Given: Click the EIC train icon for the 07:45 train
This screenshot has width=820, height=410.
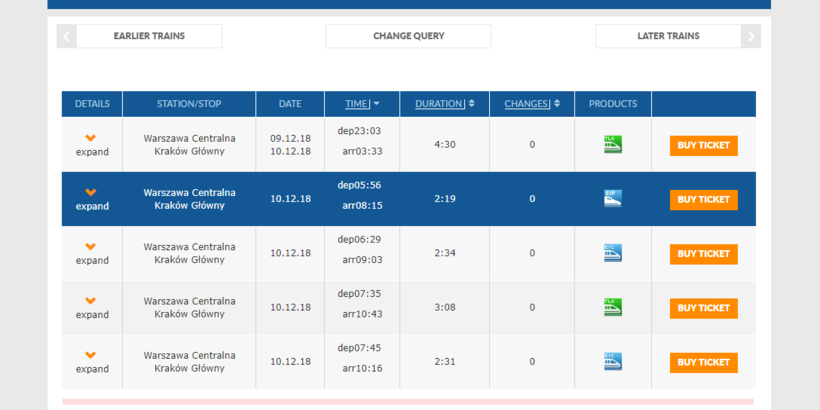Looking at the screenshot, I should coord(613,362).
